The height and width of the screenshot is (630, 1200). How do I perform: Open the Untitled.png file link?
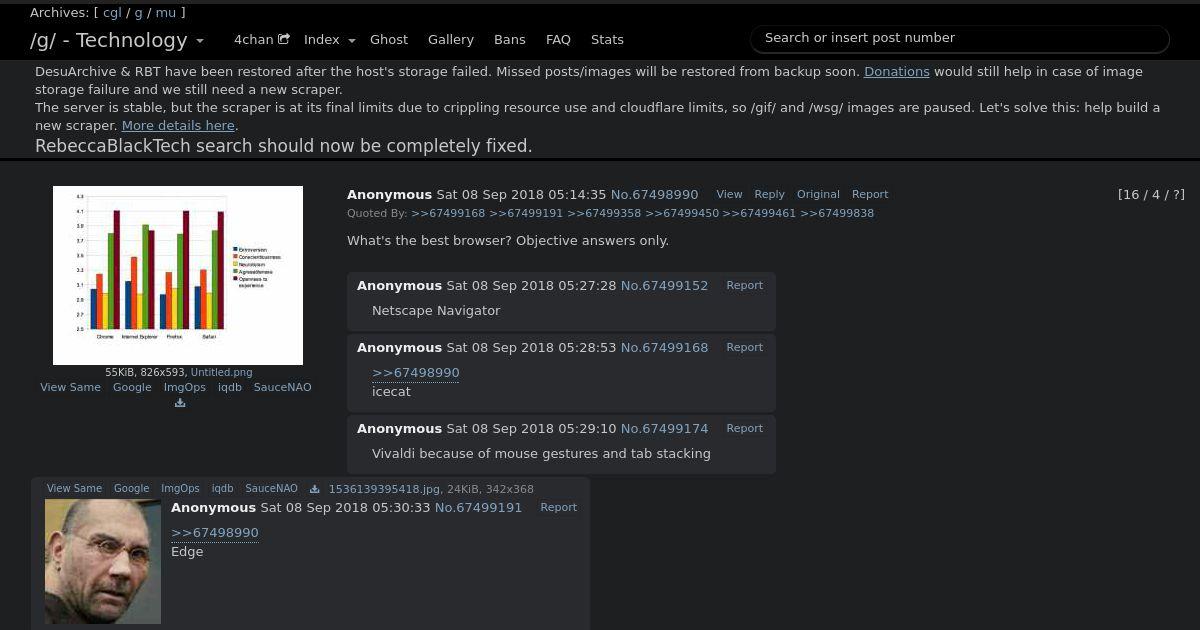(221, 372)
